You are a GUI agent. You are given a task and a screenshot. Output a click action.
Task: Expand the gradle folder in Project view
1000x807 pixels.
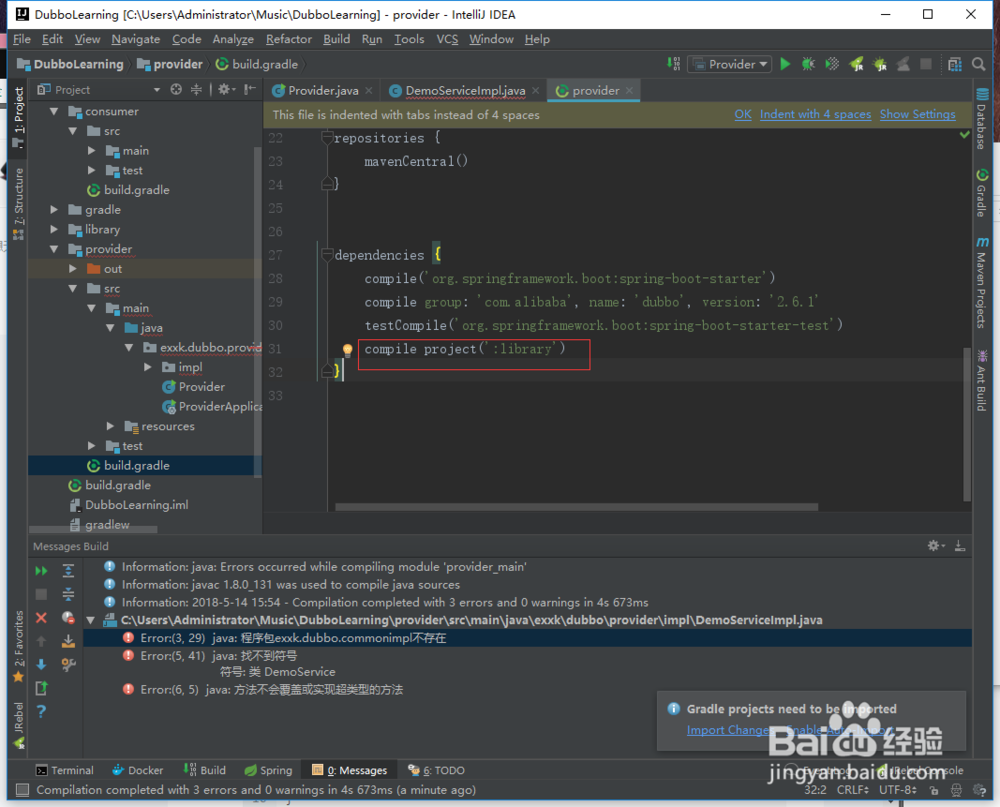tap(54, 209)
